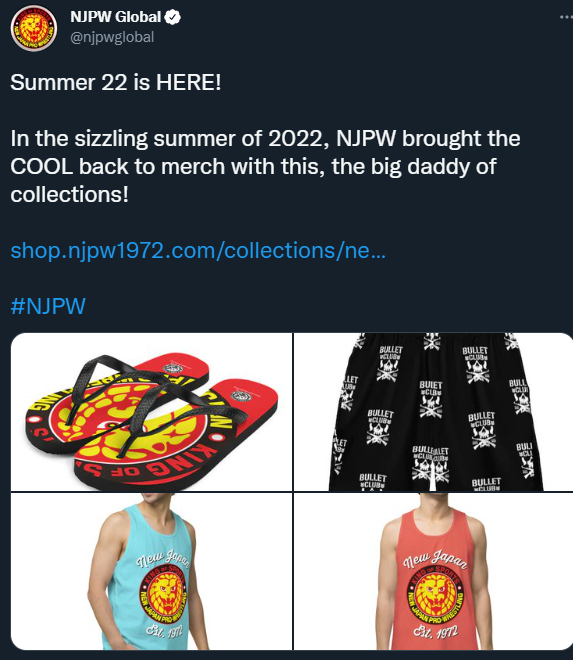573x660 pixels.
Task: Click the "Summer 22 is HERE!" tweet text
Action: click(115, 82)
